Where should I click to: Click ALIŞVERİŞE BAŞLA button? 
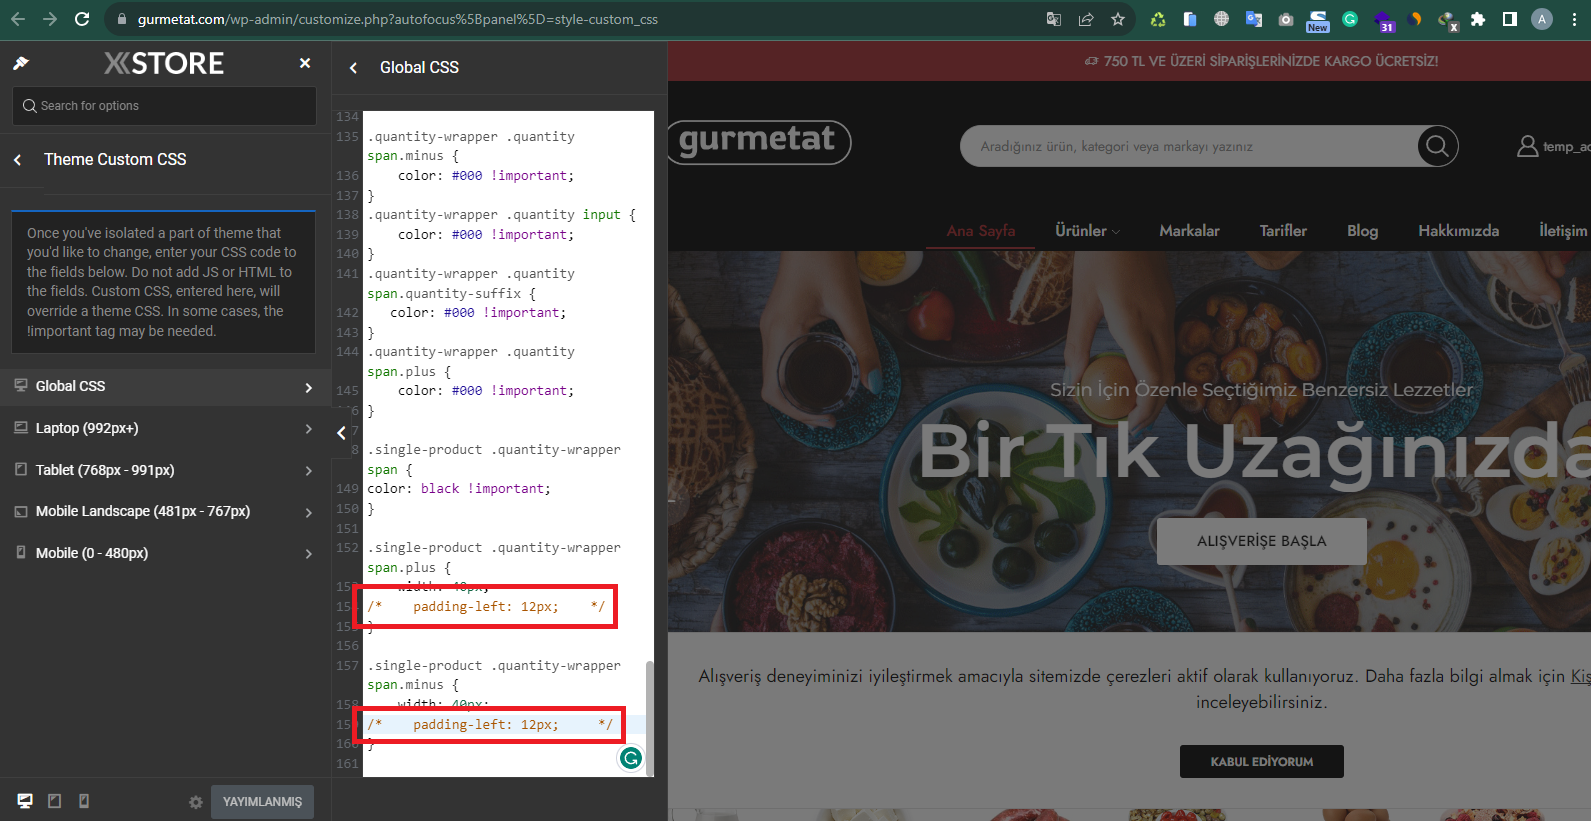tap(1261, 541)
